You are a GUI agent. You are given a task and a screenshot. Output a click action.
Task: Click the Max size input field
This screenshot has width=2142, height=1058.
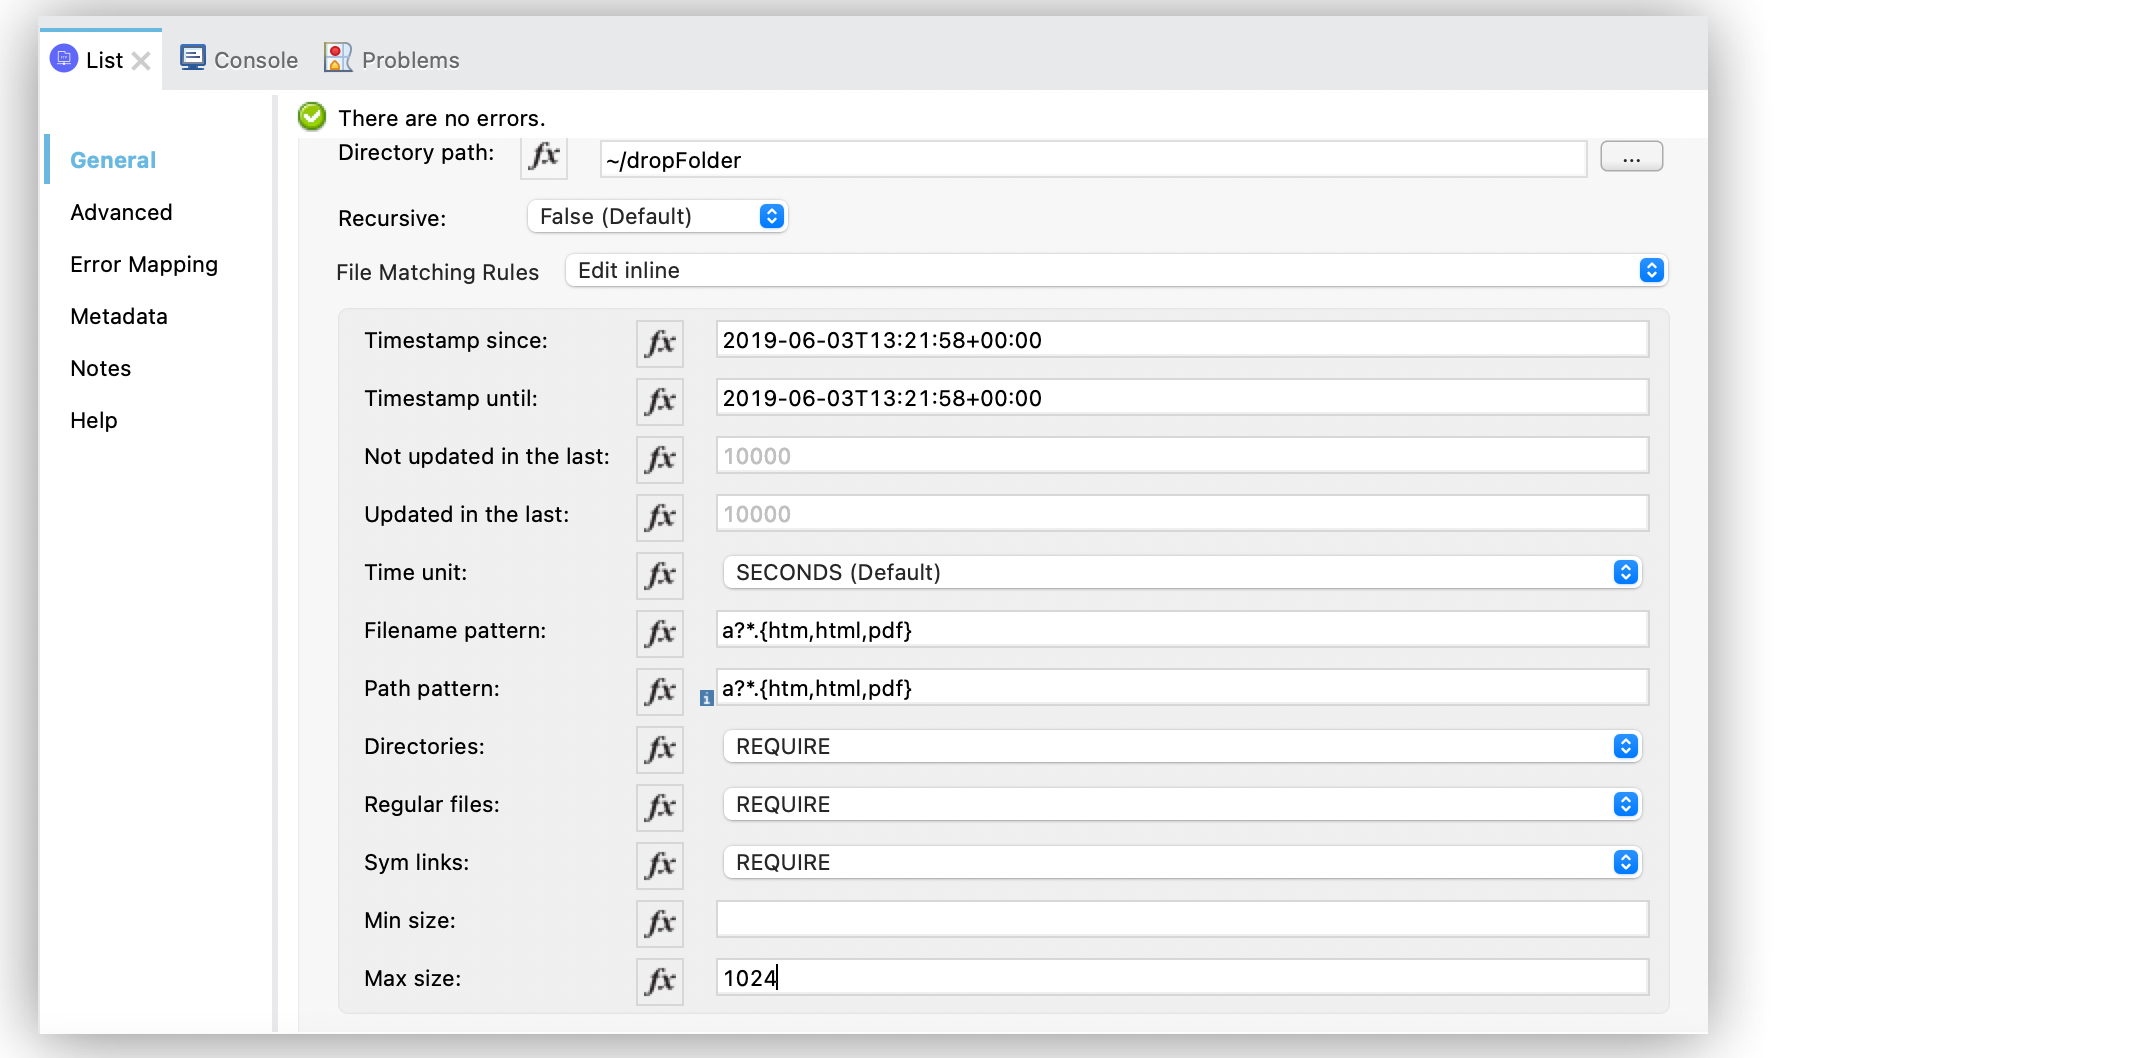point(1182,978)
